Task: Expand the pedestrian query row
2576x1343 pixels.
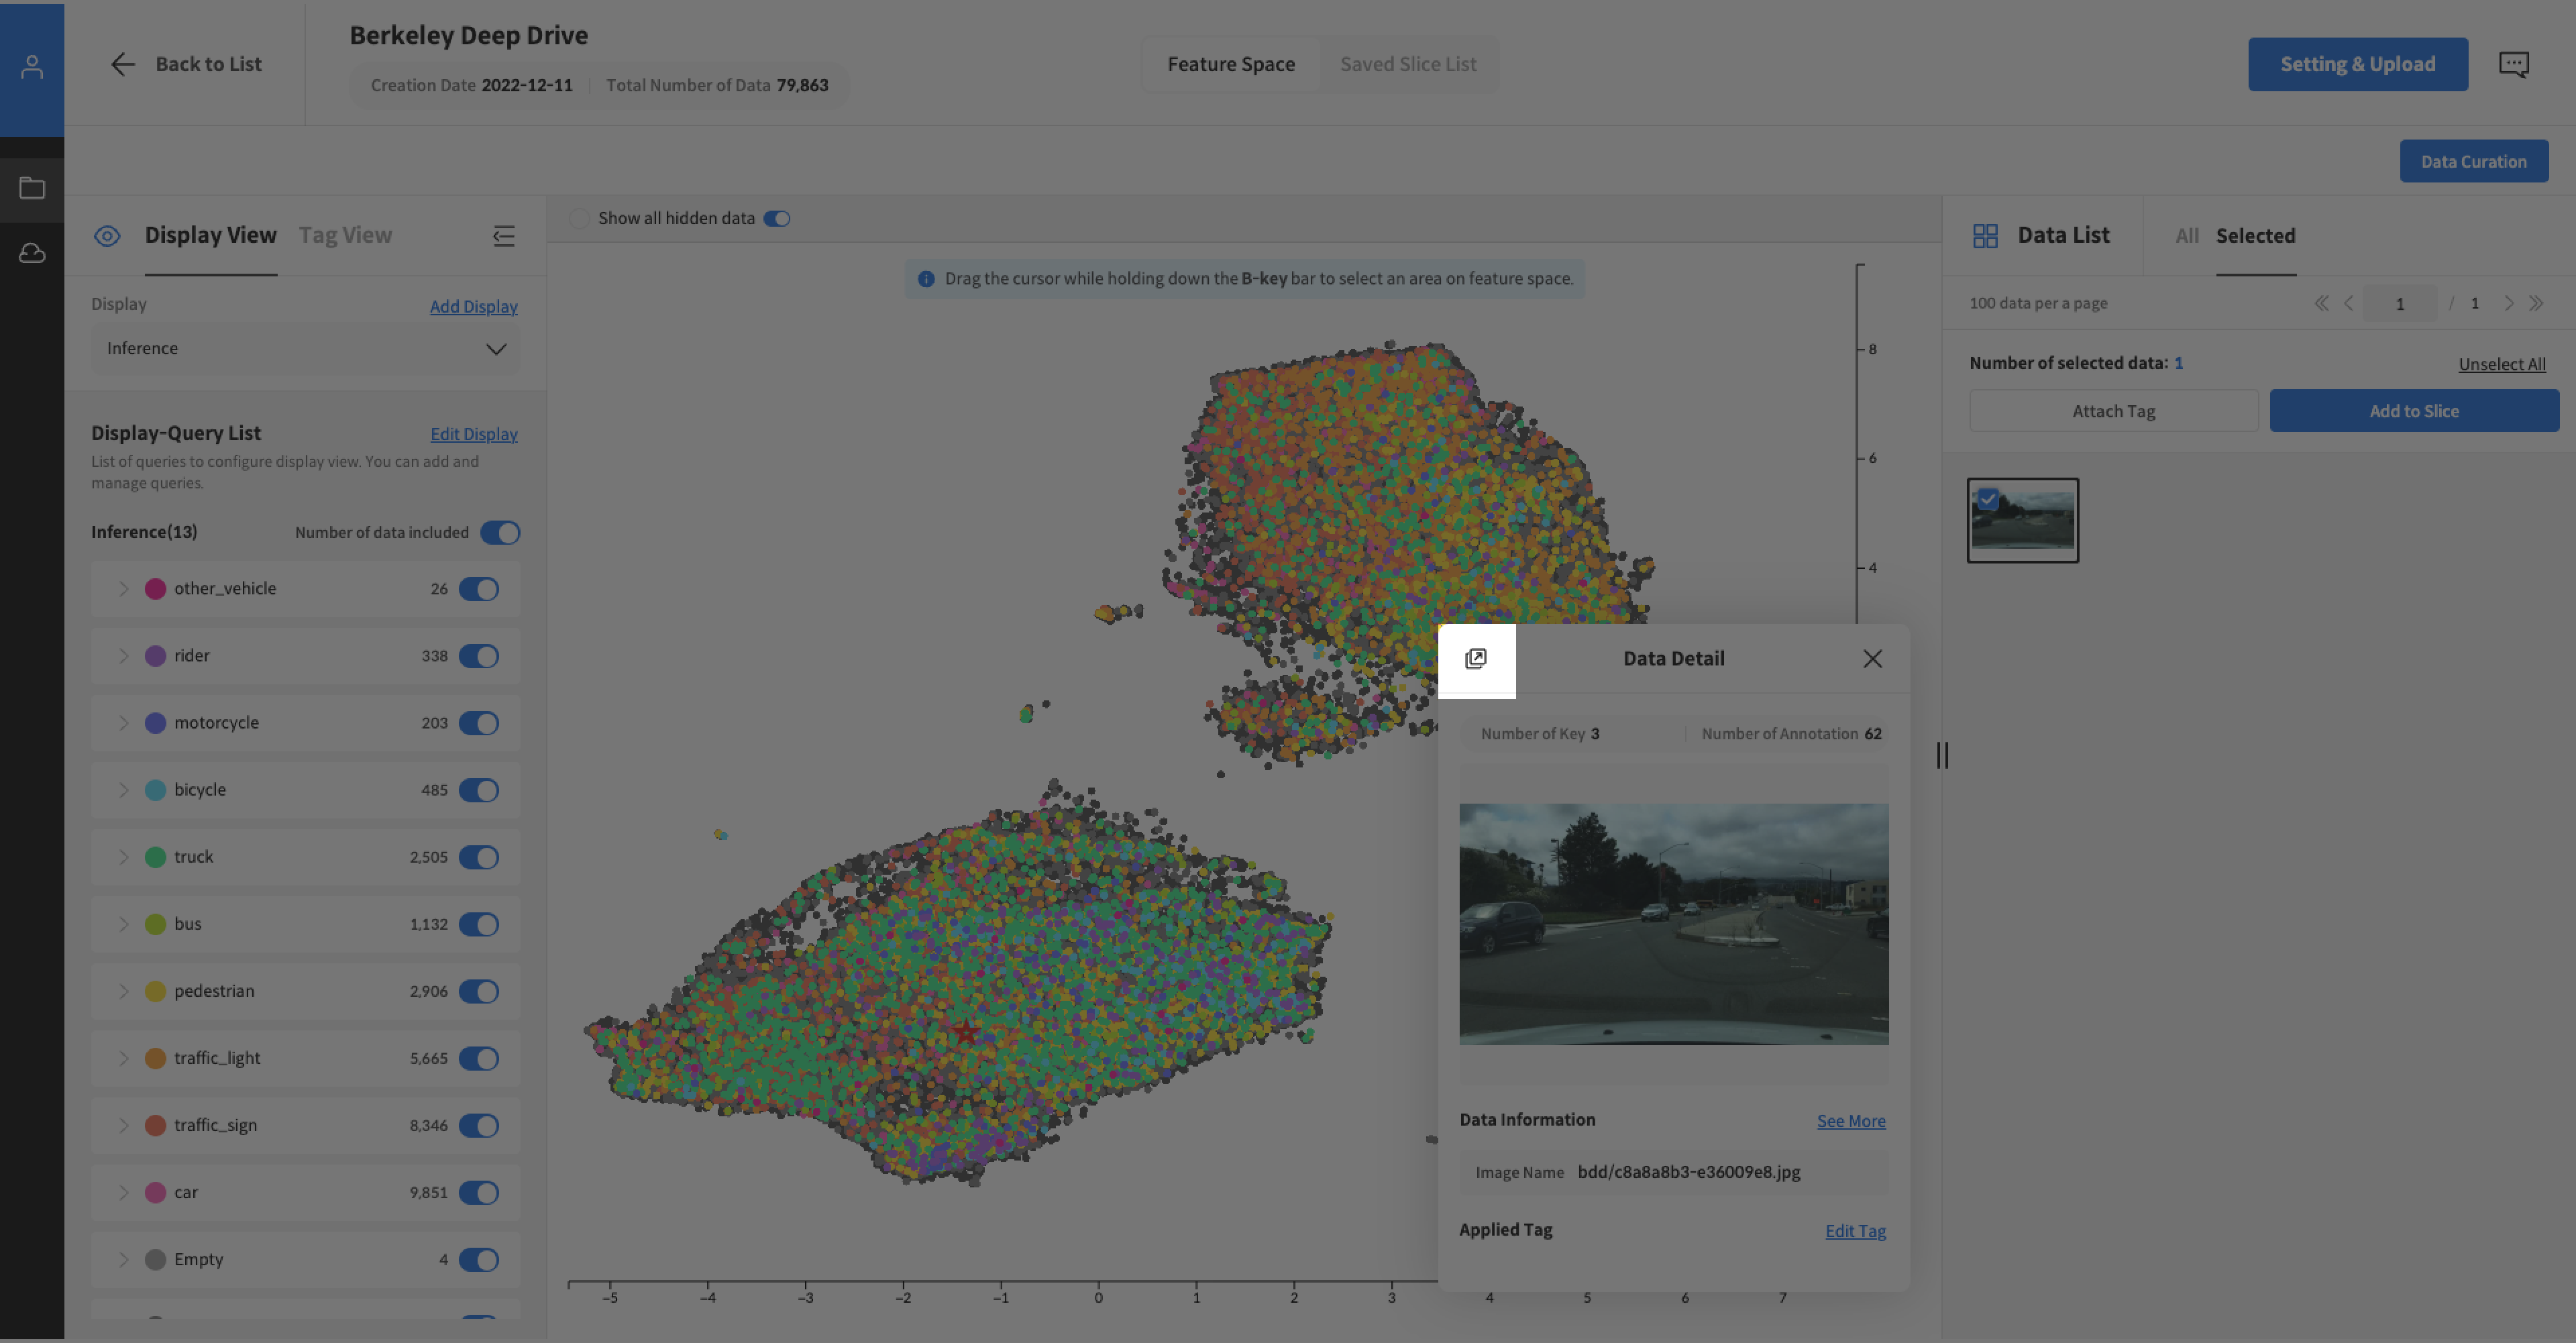Action: [x=124, y=991]
